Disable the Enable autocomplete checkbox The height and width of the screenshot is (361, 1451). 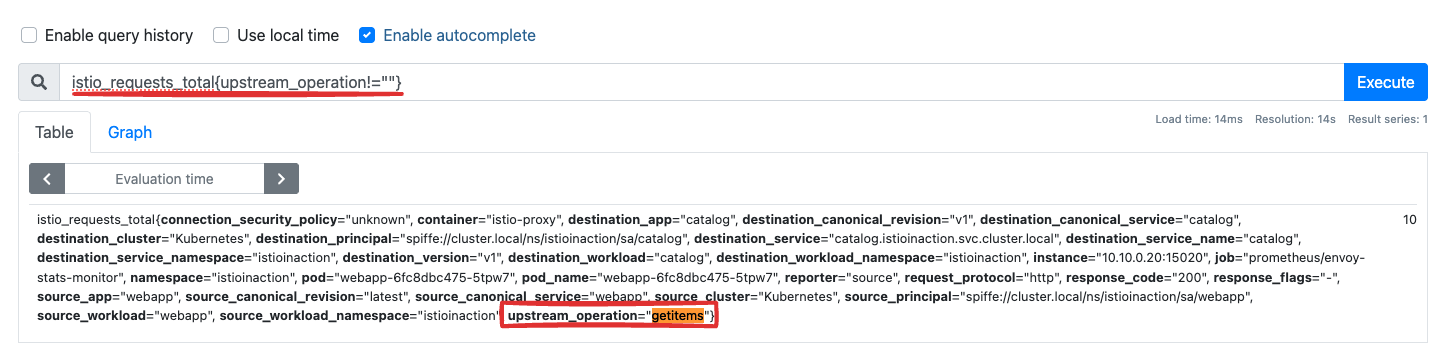pos(367,35)
